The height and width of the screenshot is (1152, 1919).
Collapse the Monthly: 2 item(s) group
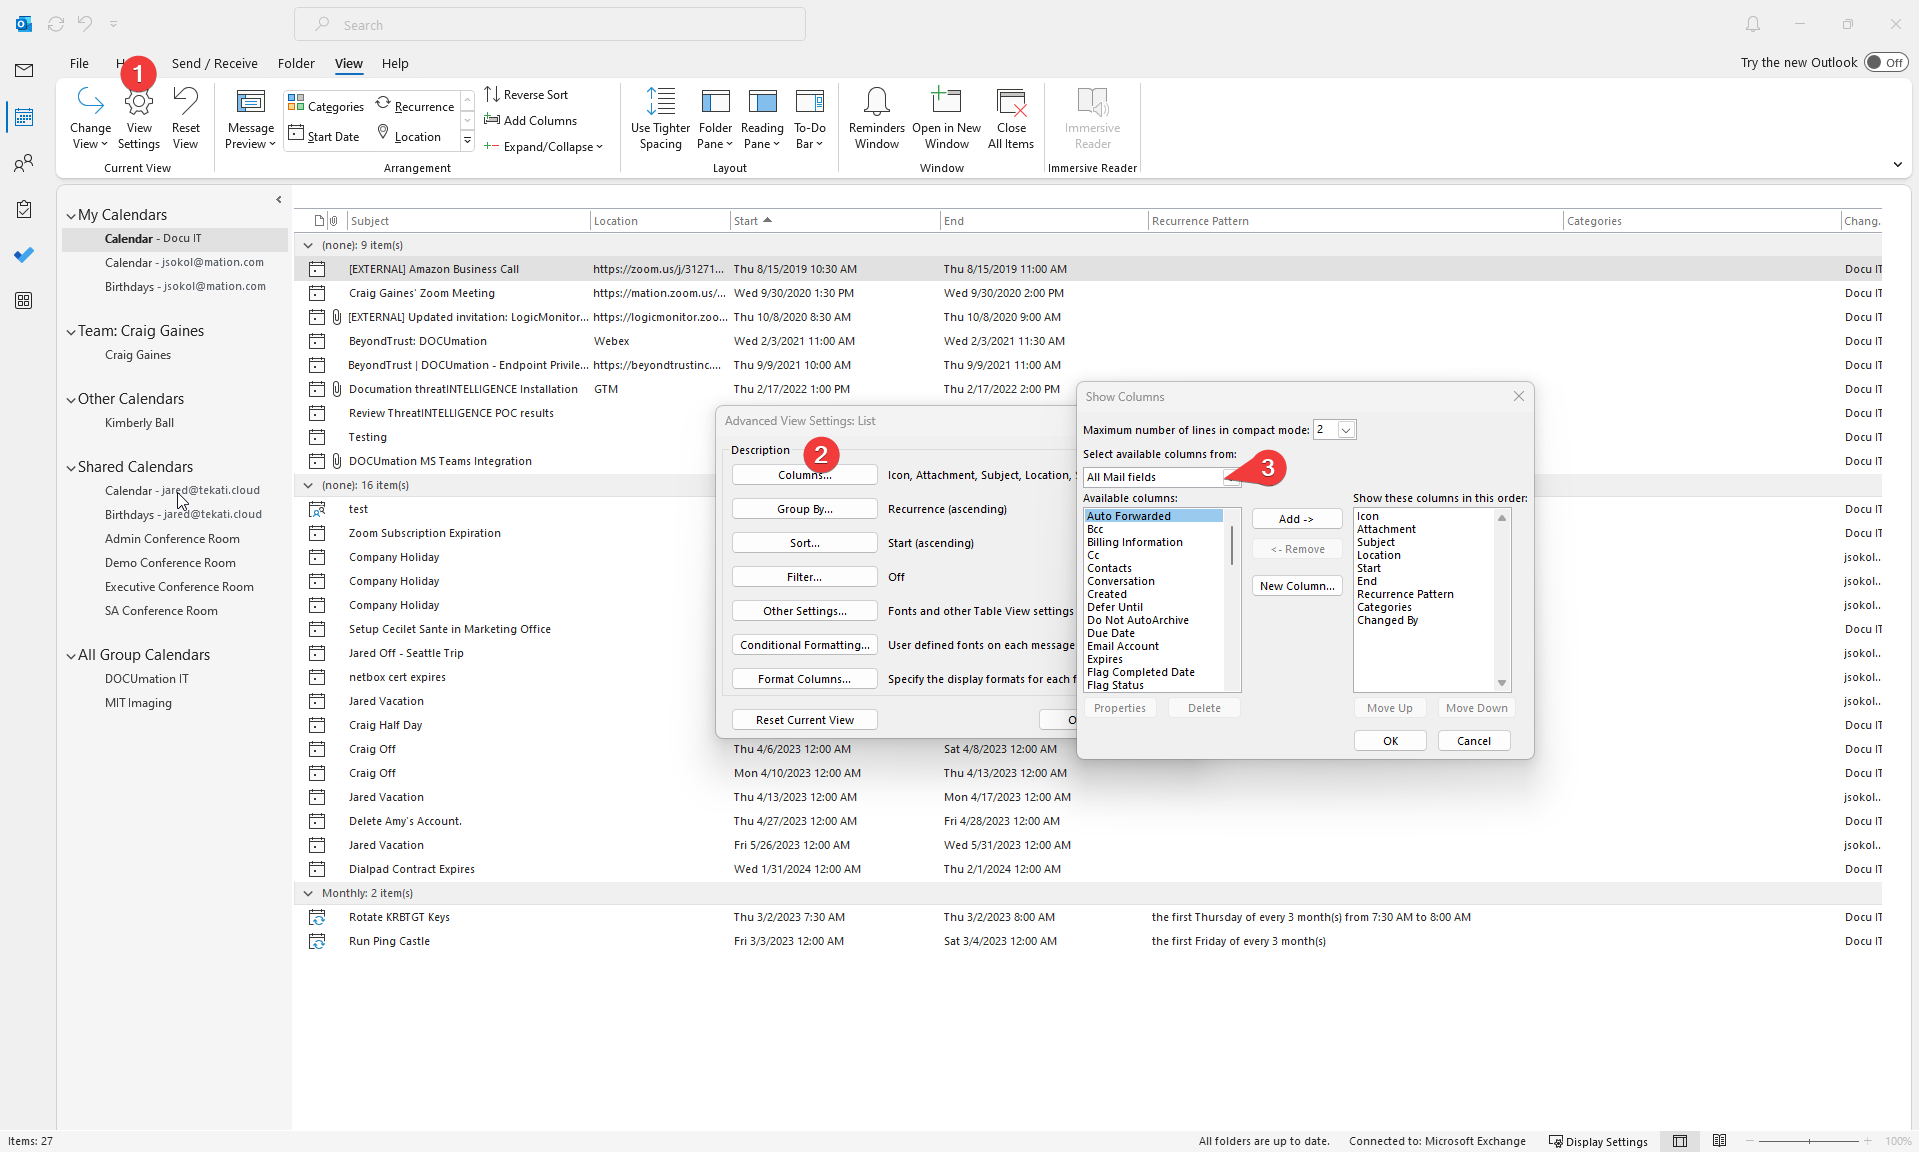[308, 893]
